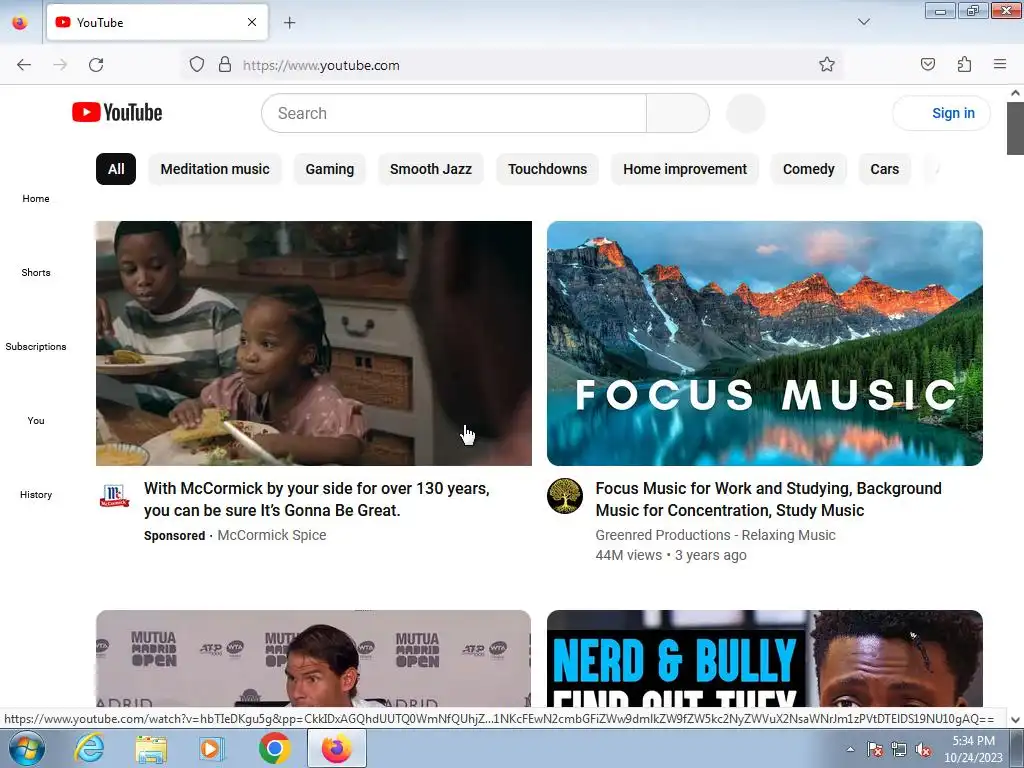Visit the McCormick Spice channel link
1024x768 pixels.
(272, 535)
